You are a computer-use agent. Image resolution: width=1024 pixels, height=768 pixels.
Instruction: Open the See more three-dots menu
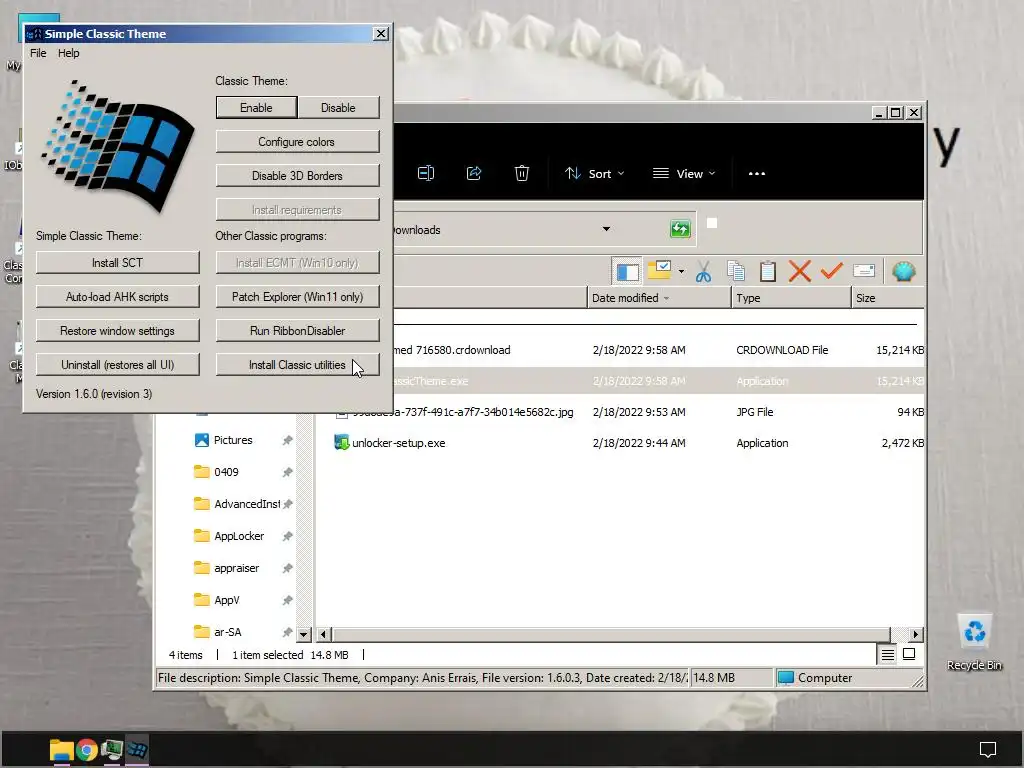(757, 174)
